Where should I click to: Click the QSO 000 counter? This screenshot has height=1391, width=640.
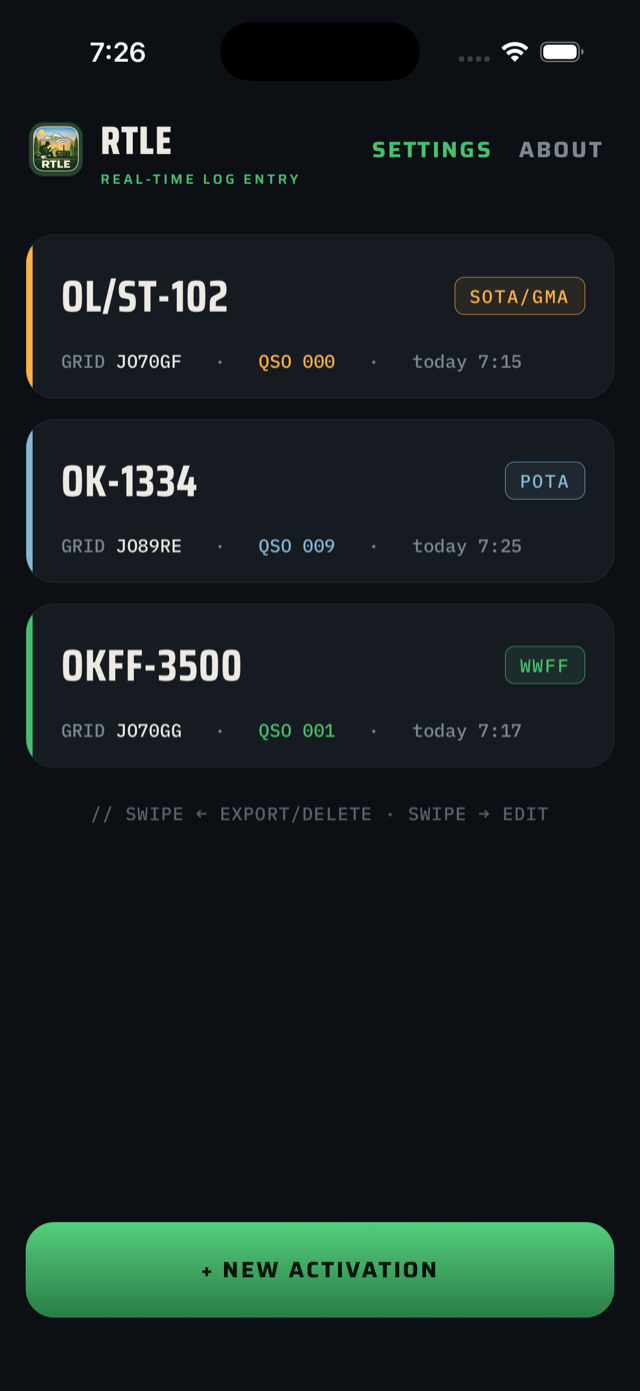pyautogui.click(x=297, y=362)
